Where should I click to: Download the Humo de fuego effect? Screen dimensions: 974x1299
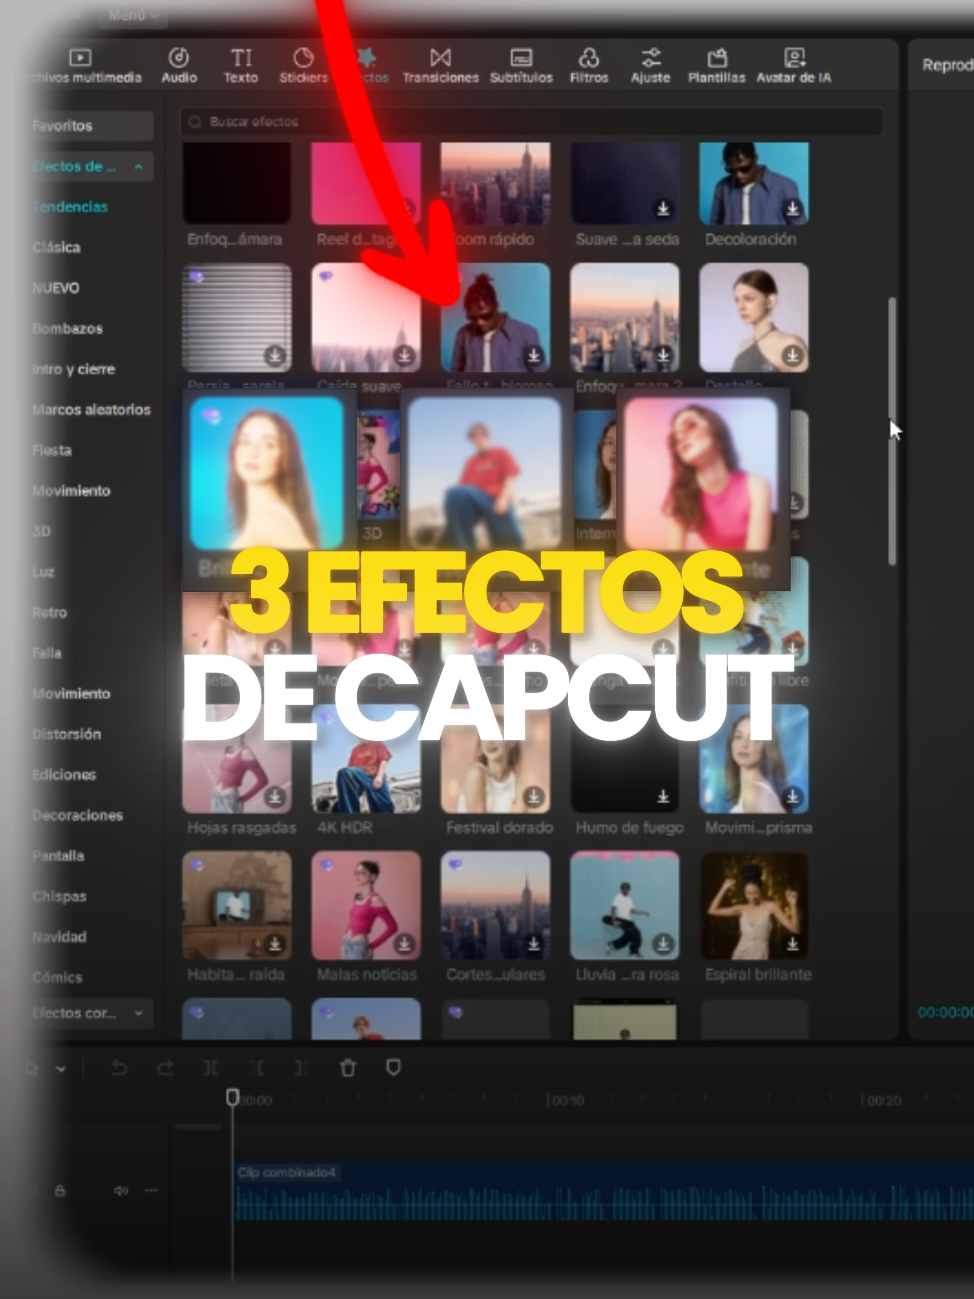(x=663, y=797)
